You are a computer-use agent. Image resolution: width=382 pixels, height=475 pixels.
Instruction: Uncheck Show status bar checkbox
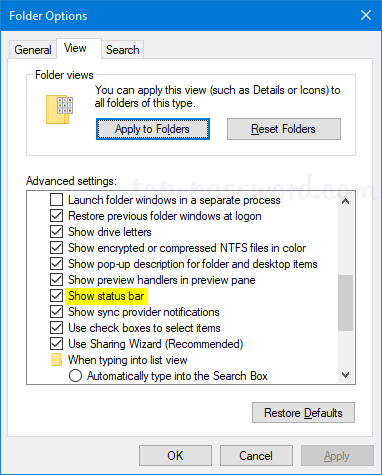pyautogui.click(x=57, y=296)
